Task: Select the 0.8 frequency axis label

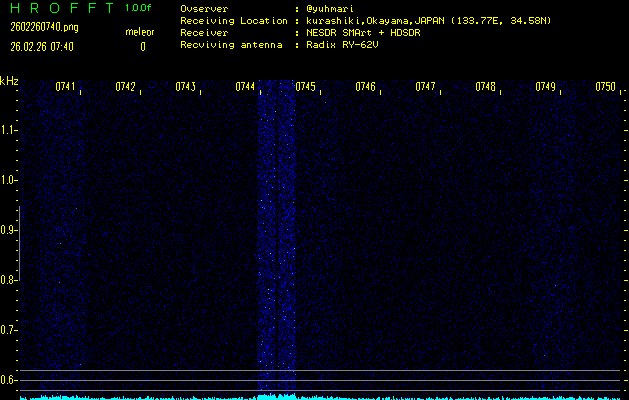Action: pyautogui.click(x=9, y=280)
